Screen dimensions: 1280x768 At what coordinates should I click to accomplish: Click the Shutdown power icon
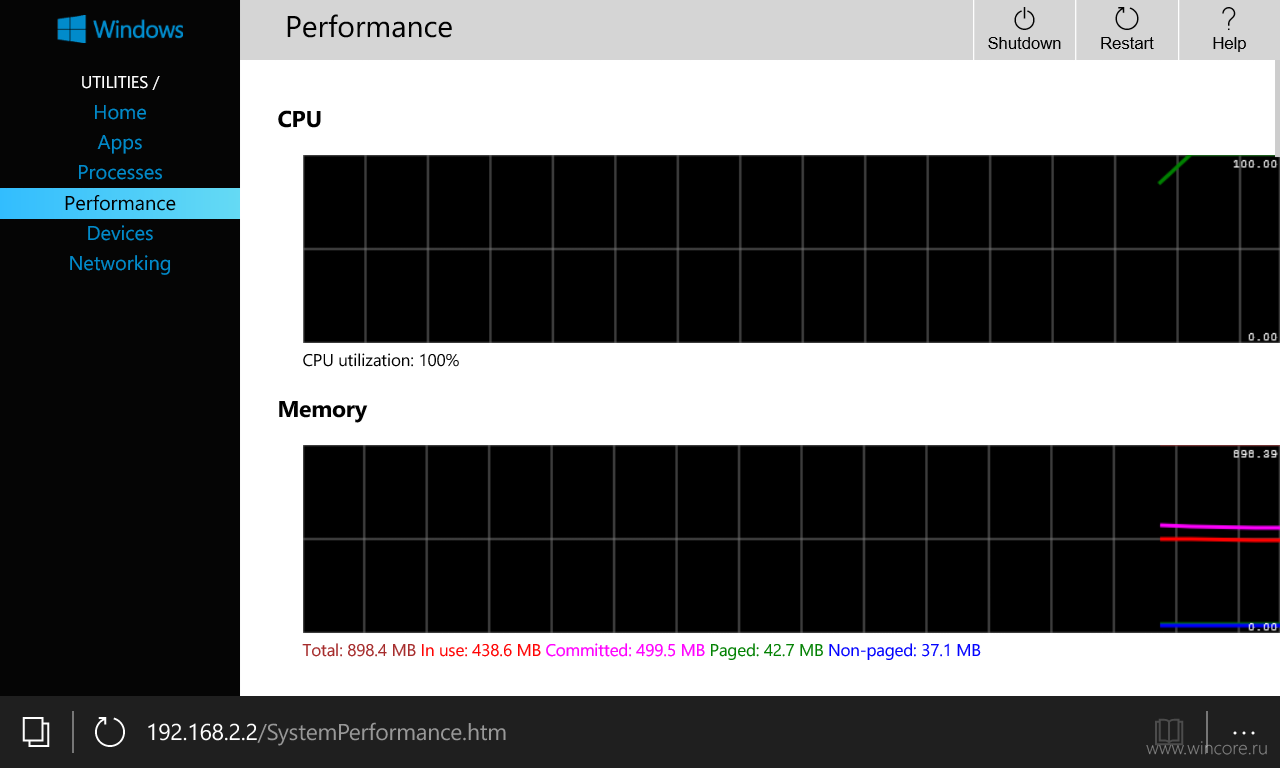pyautogui.click(x=1024, y=18)
